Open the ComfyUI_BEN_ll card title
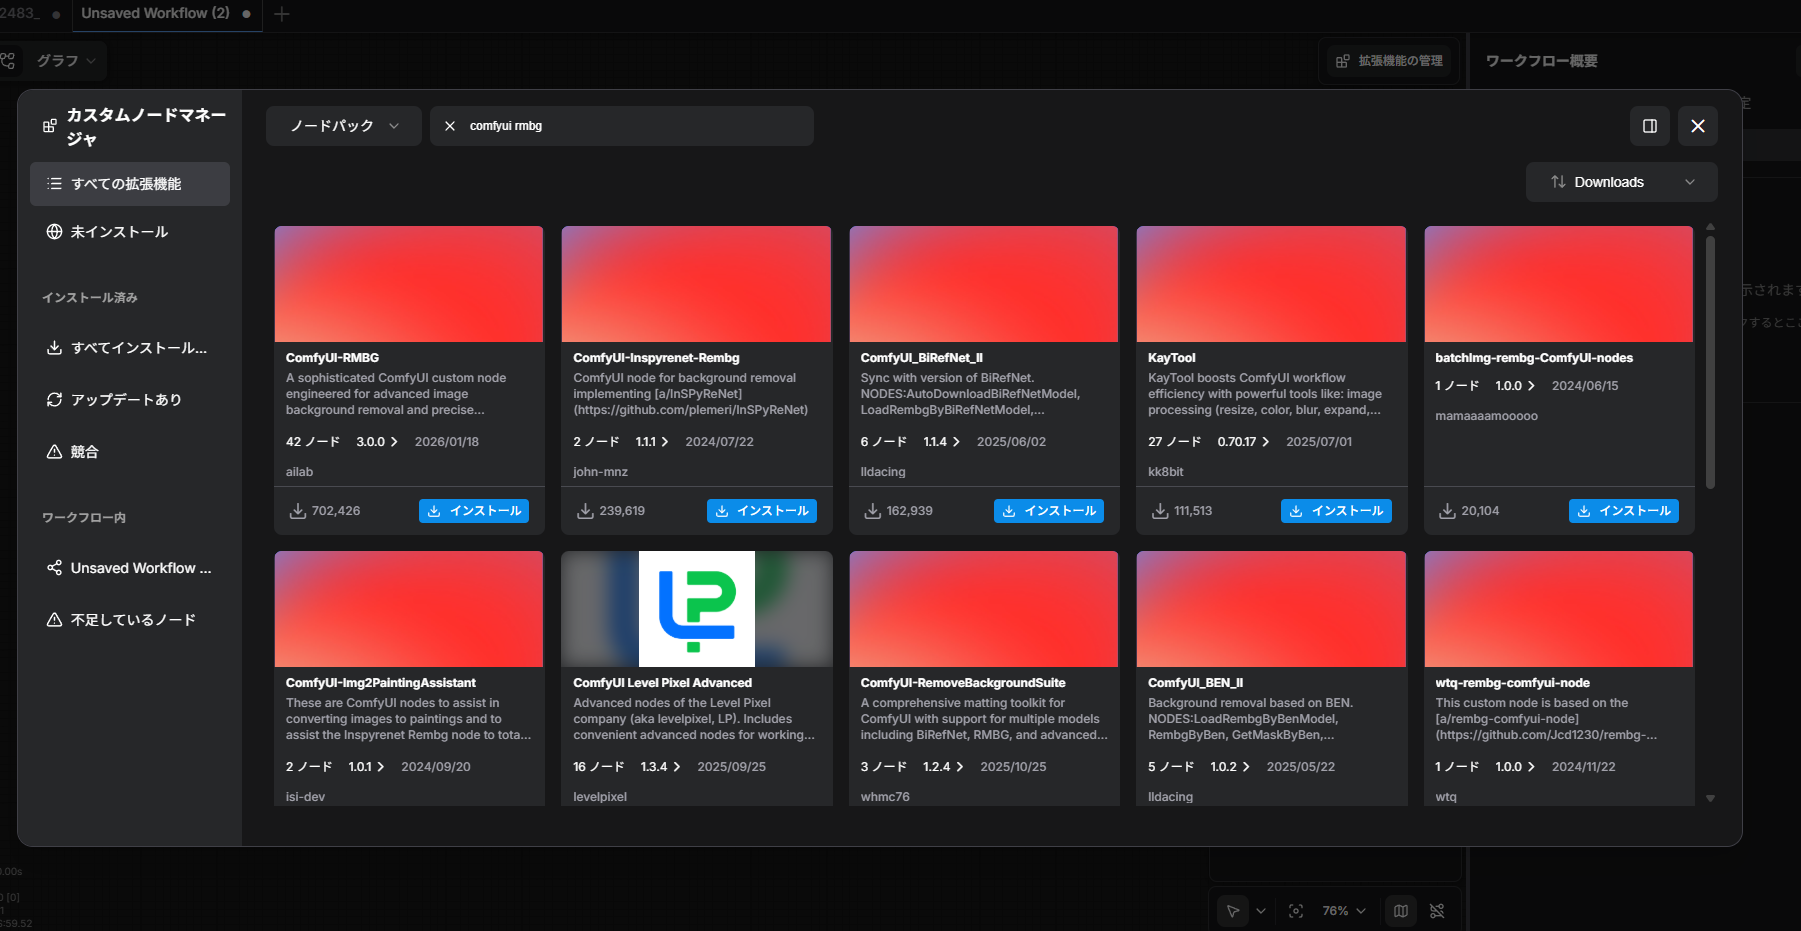 1196,683
